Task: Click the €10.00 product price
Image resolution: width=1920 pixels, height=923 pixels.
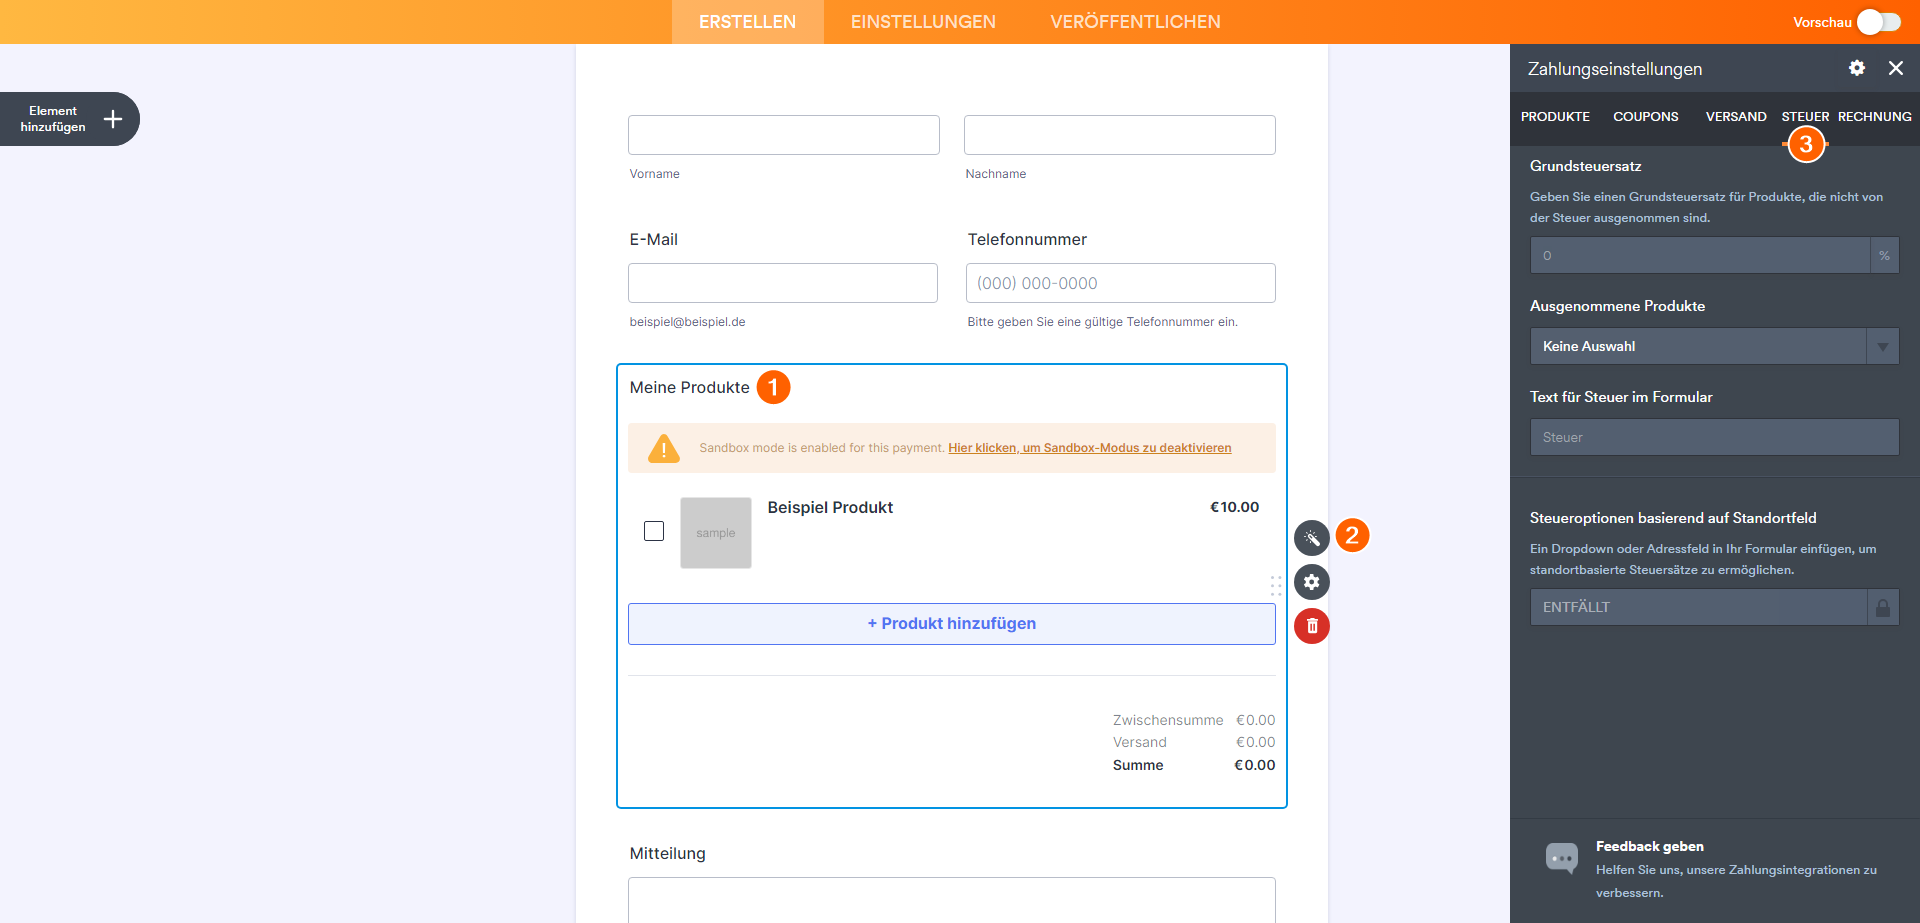Action: coord(1235,507)
